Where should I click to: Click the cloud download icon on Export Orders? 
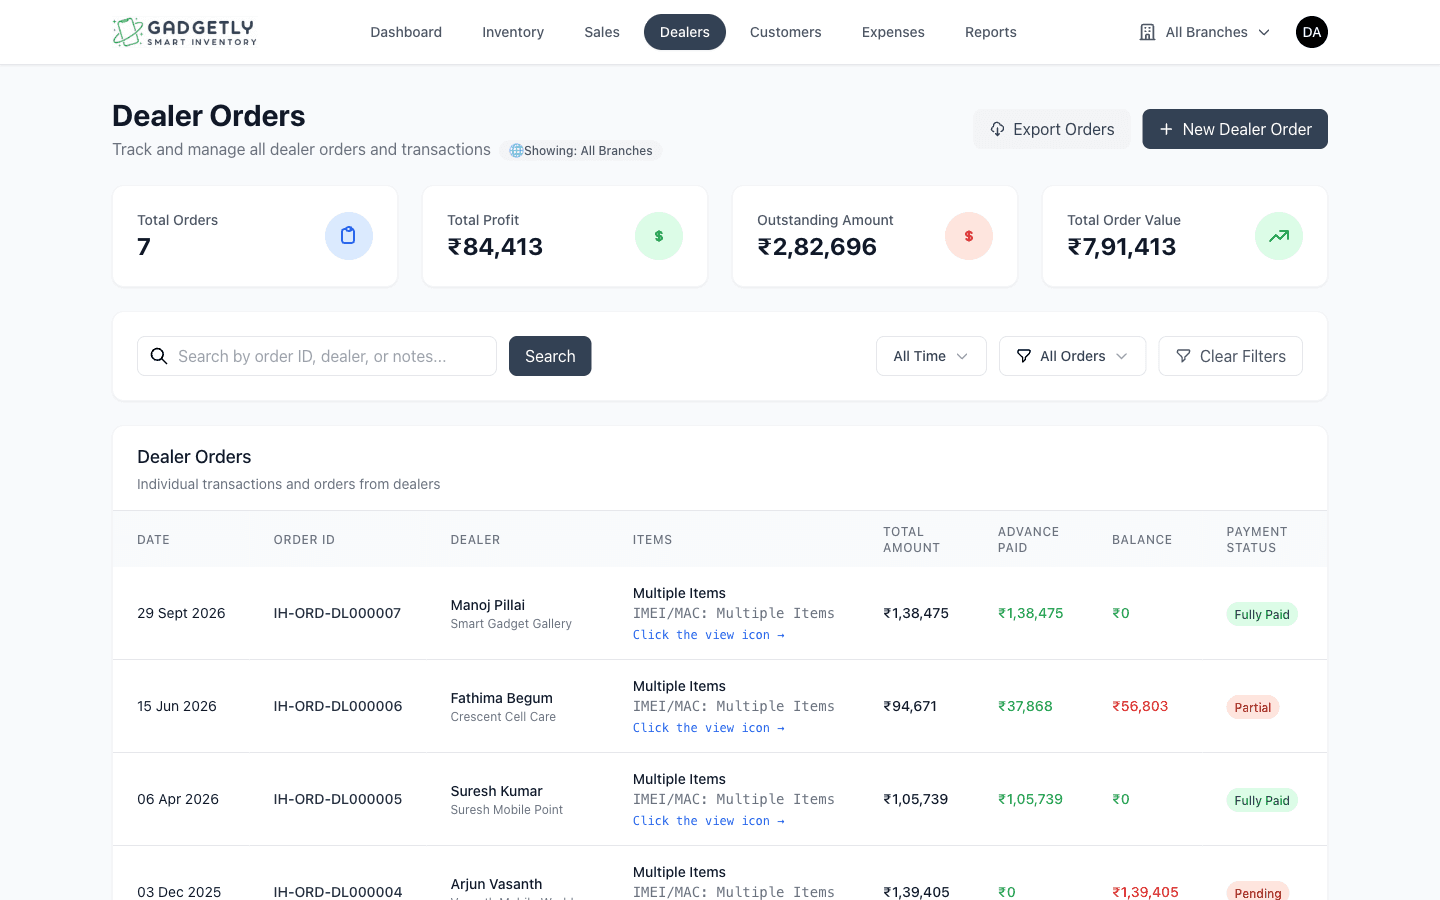997,129
